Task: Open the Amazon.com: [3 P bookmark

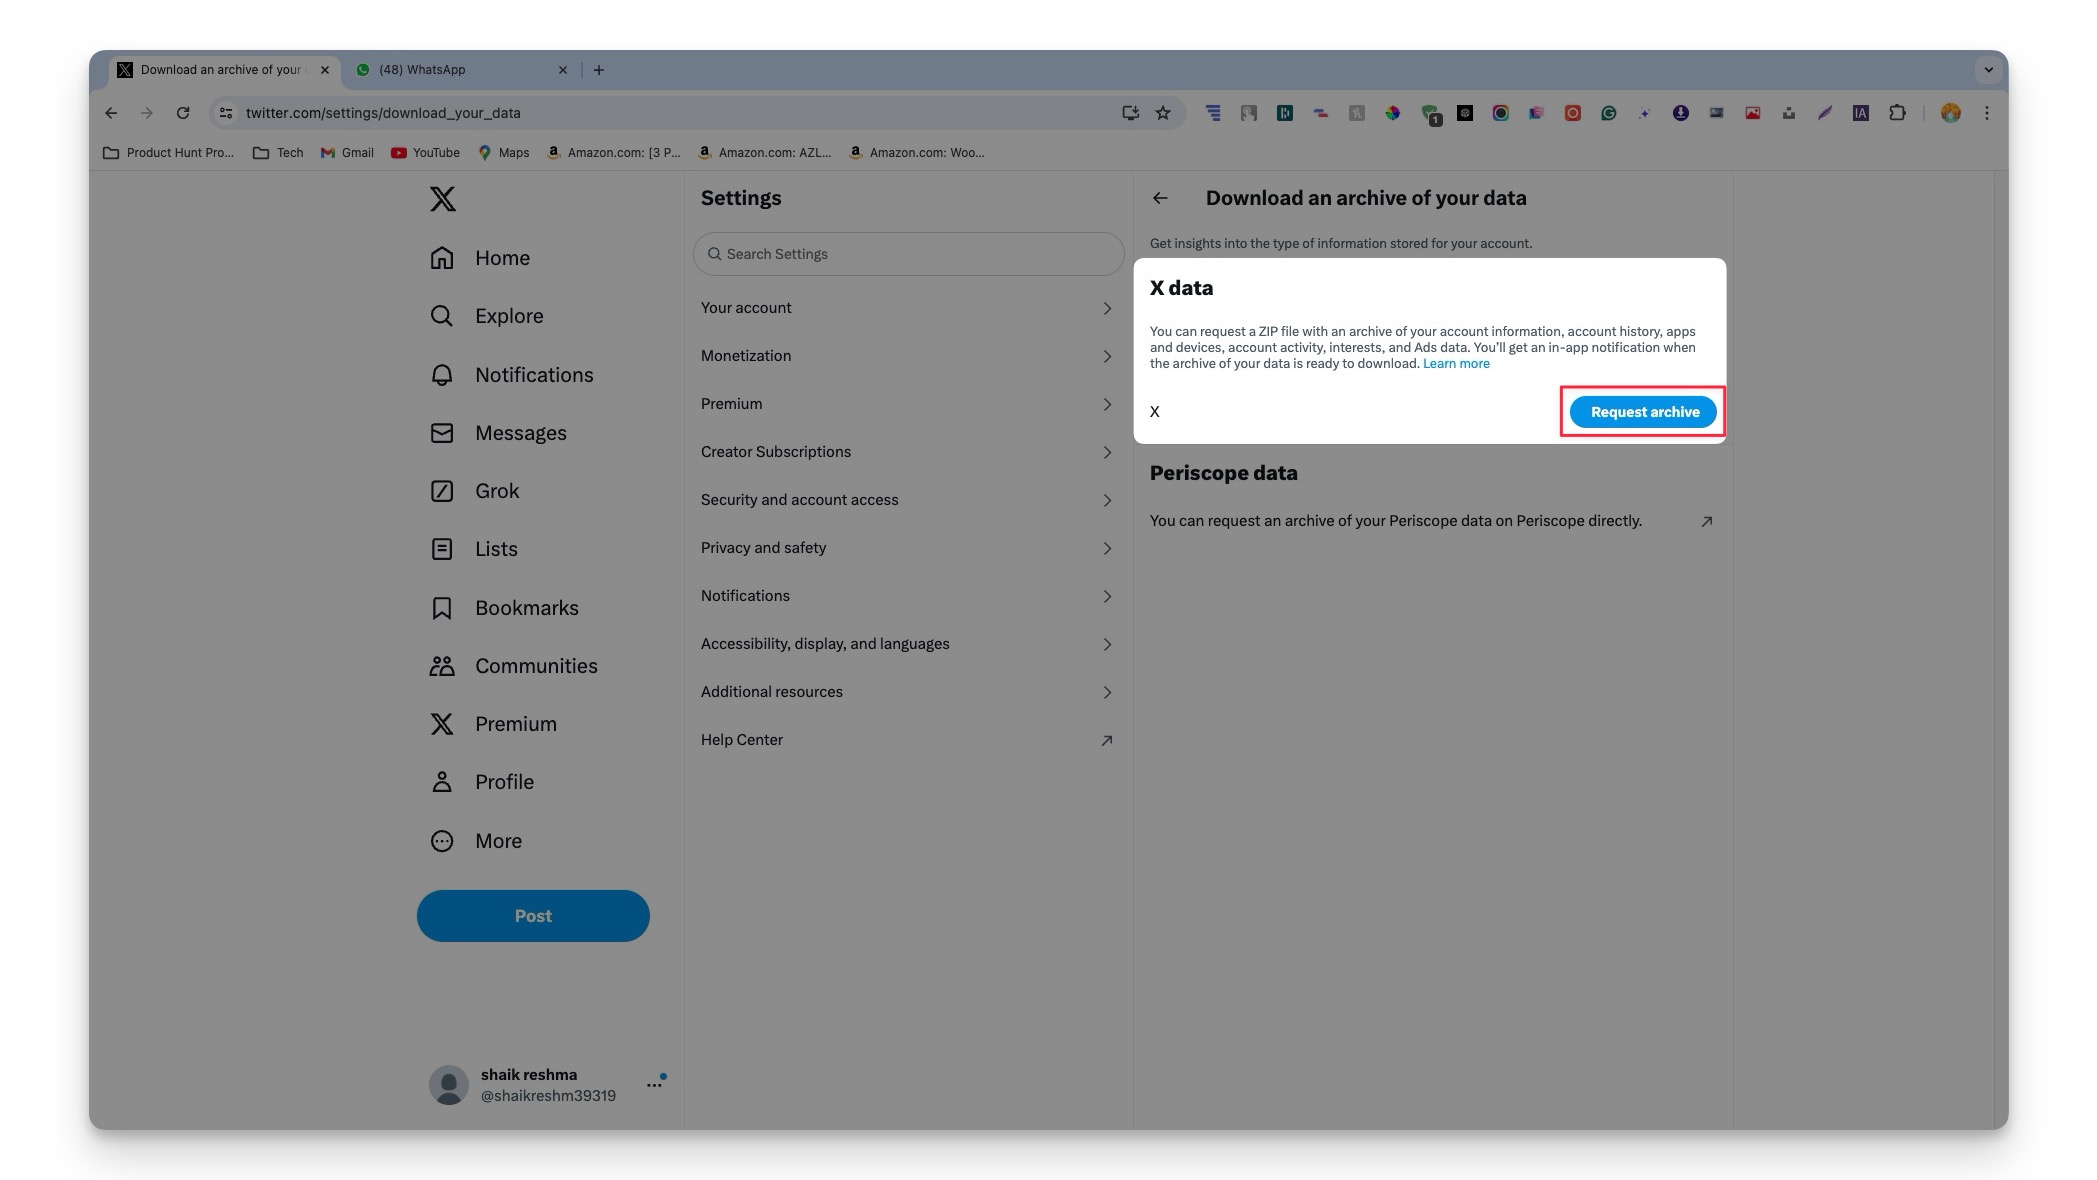Action: pos(614,153)
